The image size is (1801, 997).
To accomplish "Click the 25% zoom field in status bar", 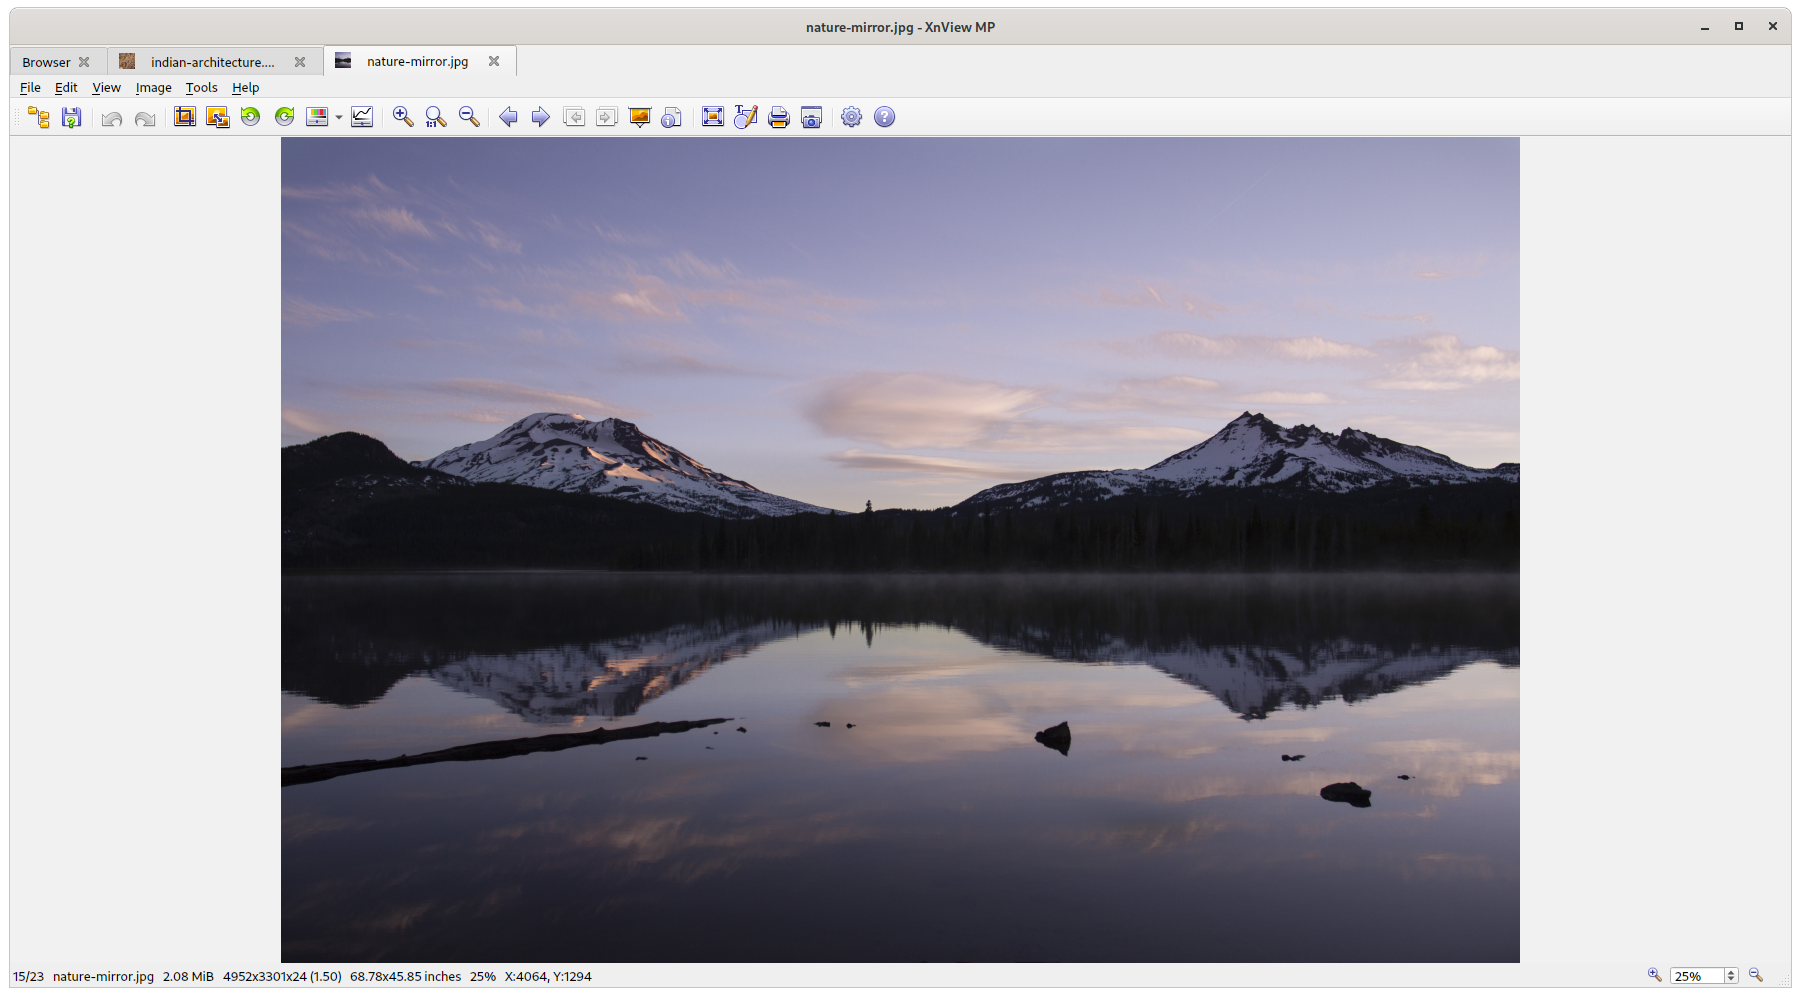I will pos(1696,976).
